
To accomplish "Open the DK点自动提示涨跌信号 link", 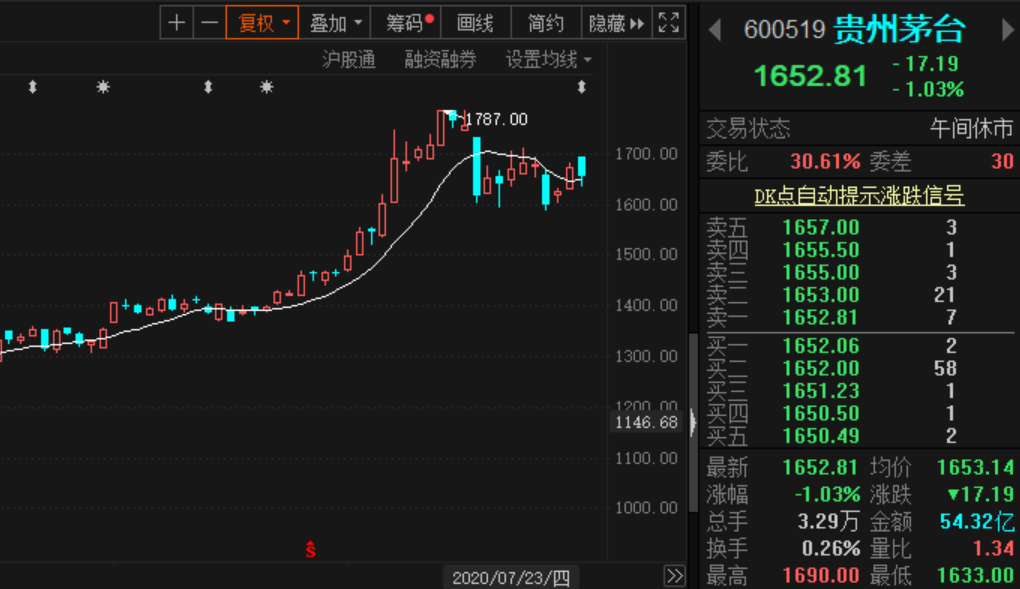I will click(x=859, y=197).
